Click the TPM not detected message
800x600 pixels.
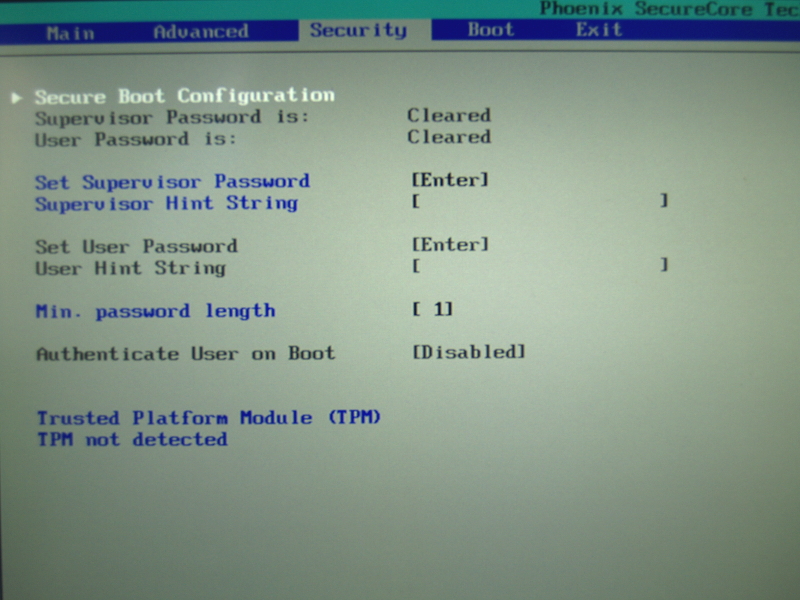coord(132,440)
